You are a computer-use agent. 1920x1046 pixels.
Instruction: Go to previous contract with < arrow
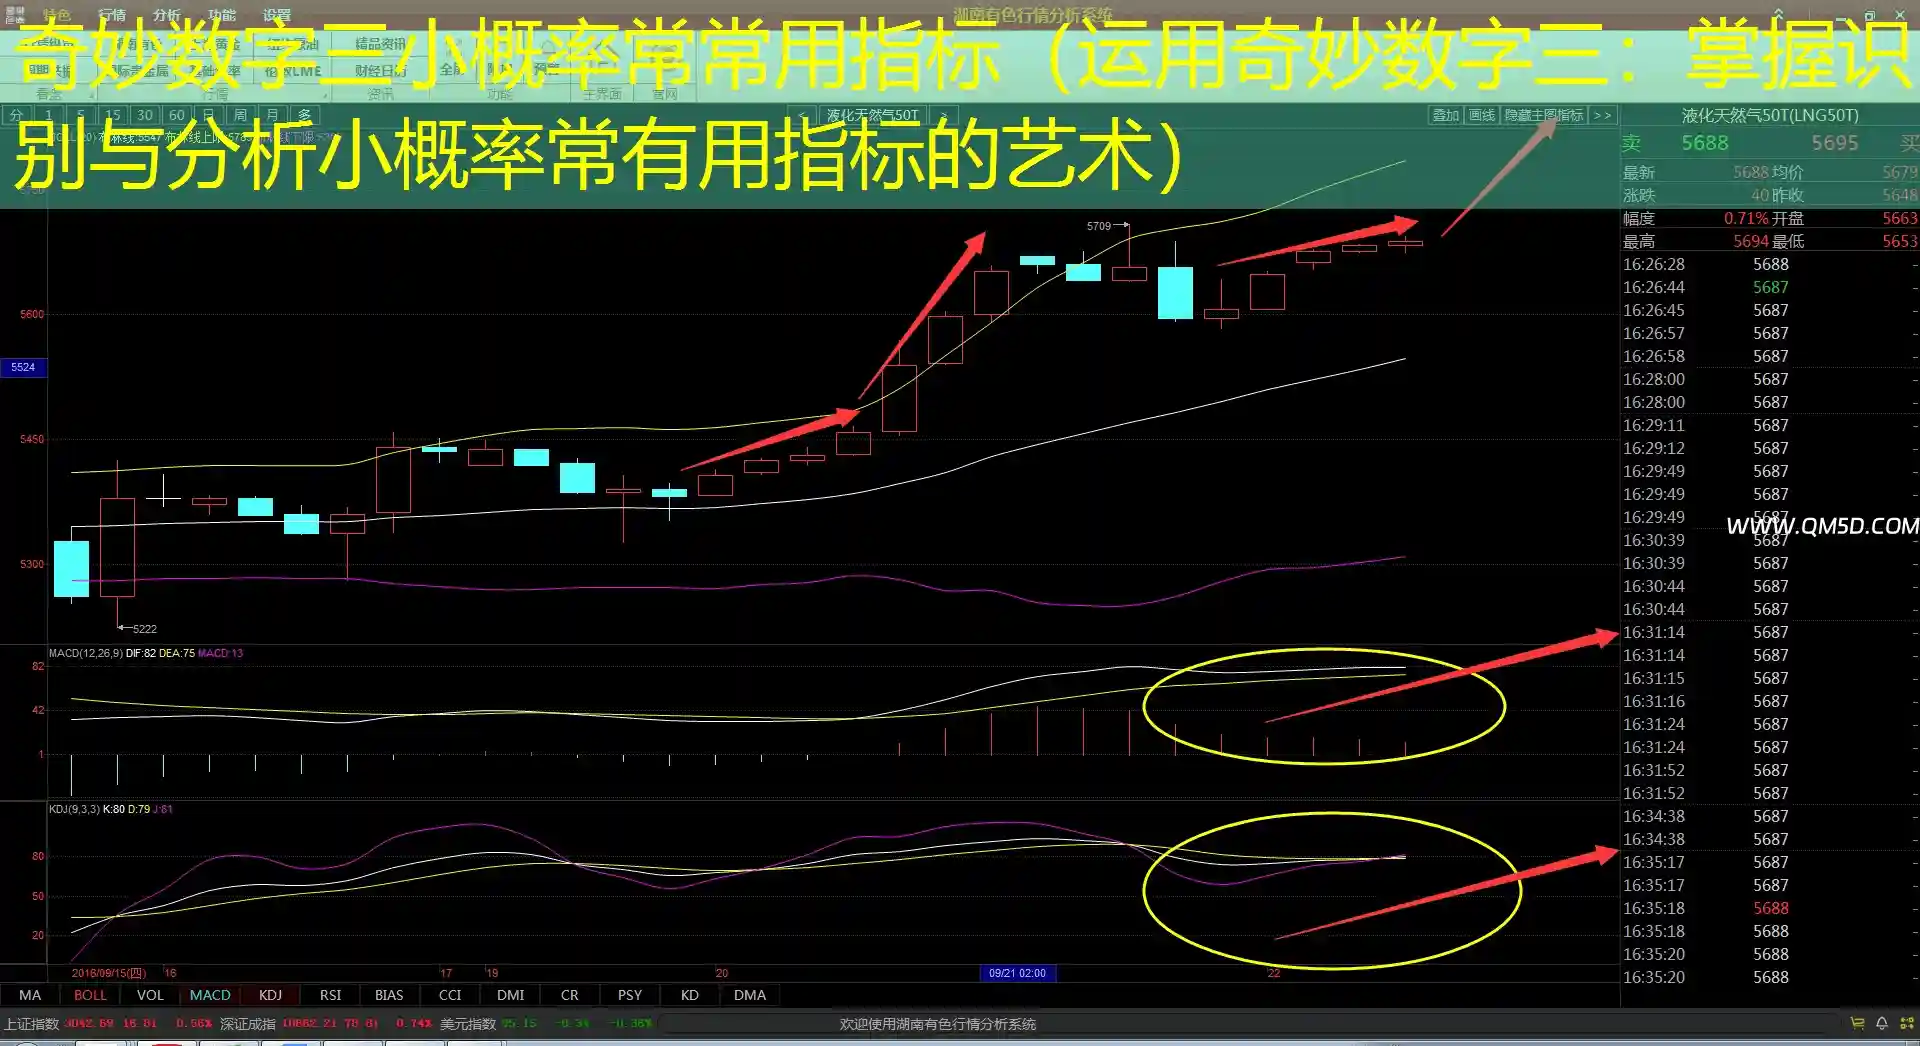tap(803, 115)
